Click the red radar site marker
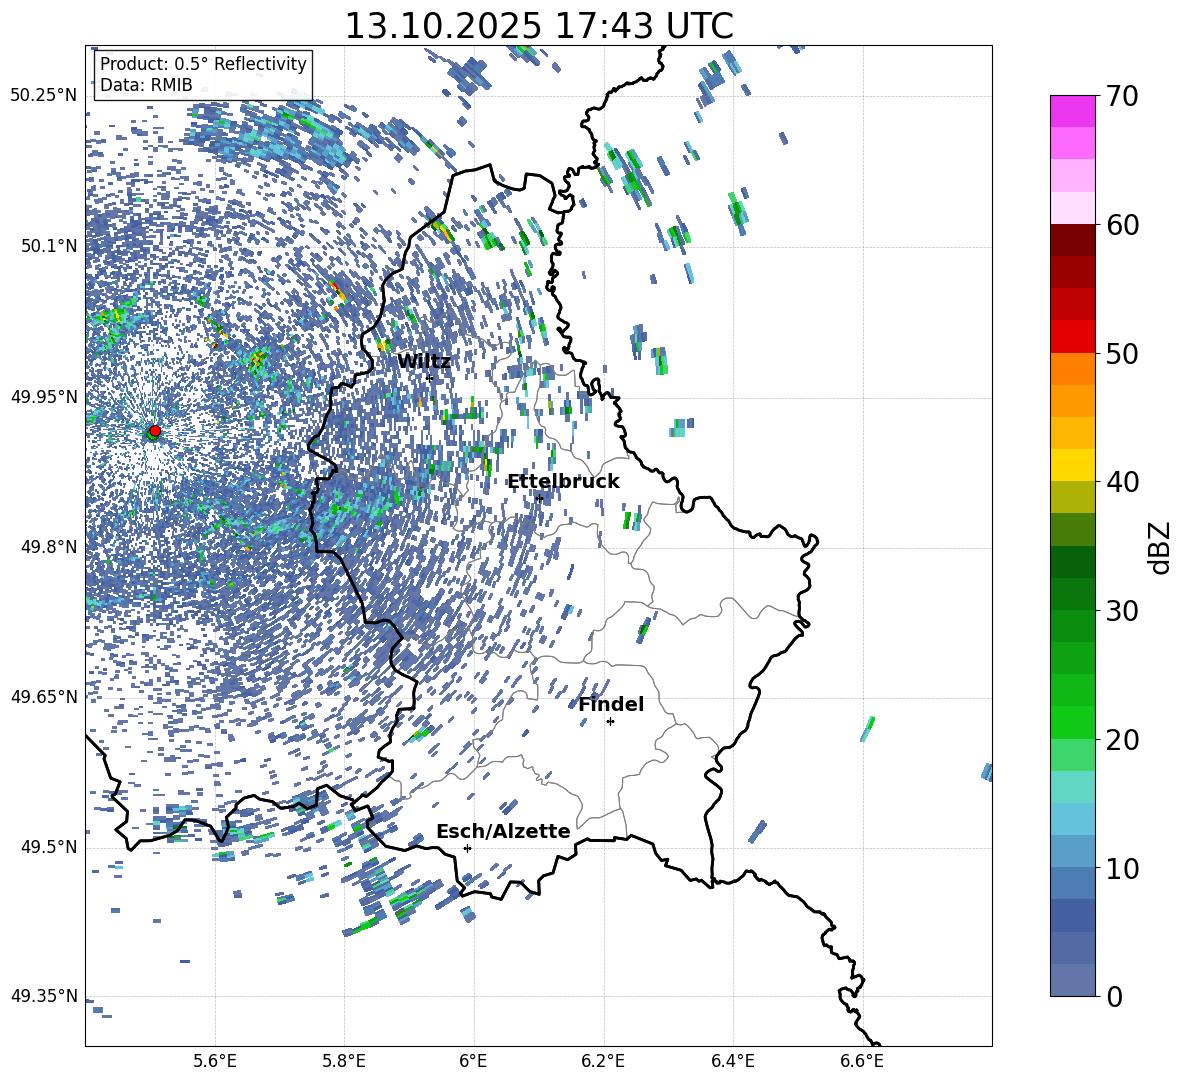Image resolution: width=1184 pixels, height=1081 pixels. click(x=155, y=430)
